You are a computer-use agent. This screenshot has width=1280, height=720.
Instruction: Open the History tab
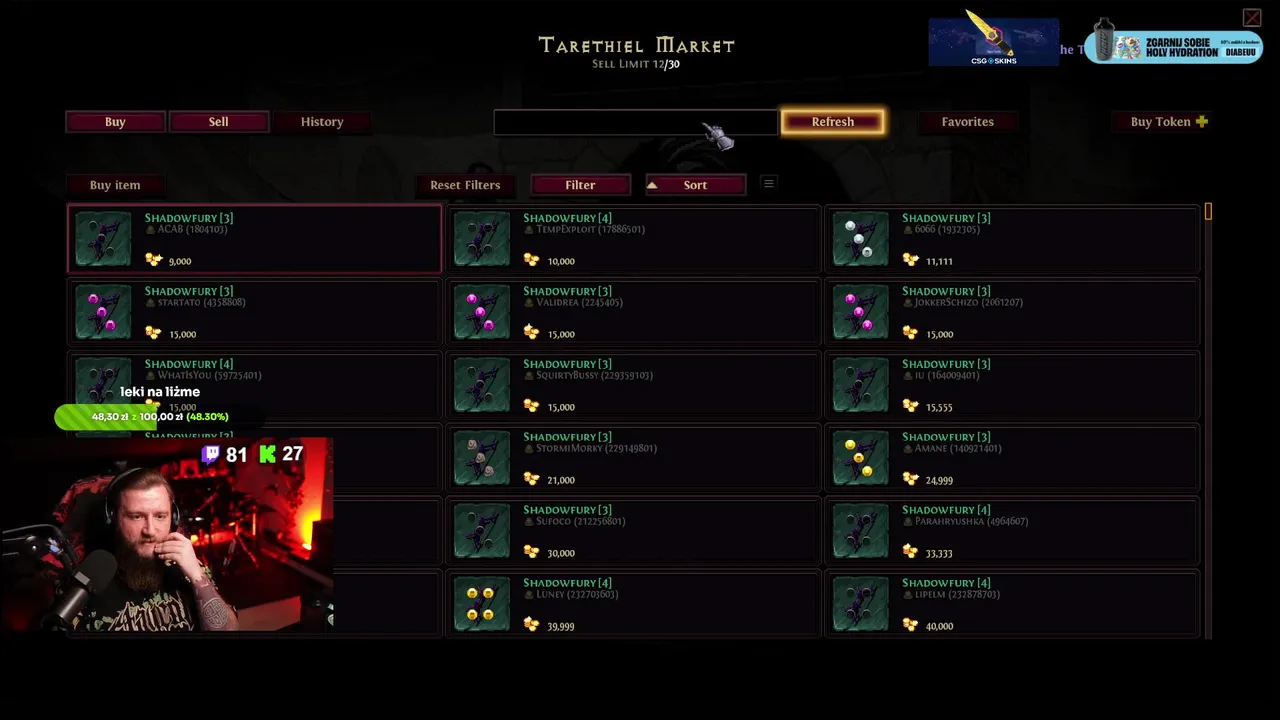coord(322,122)
